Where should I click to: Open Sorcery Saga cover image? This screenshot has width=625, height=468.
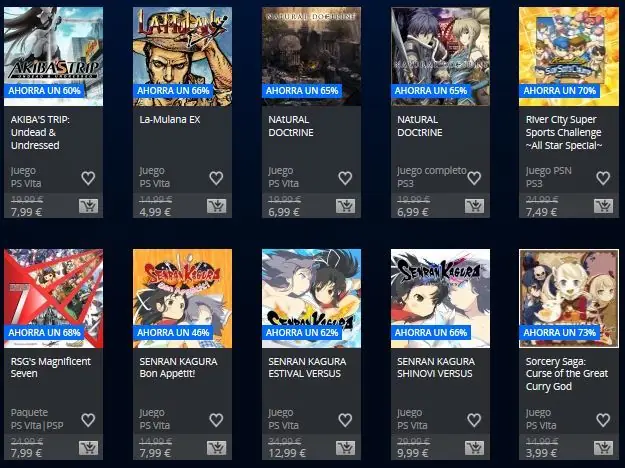[x=569, y=298]
